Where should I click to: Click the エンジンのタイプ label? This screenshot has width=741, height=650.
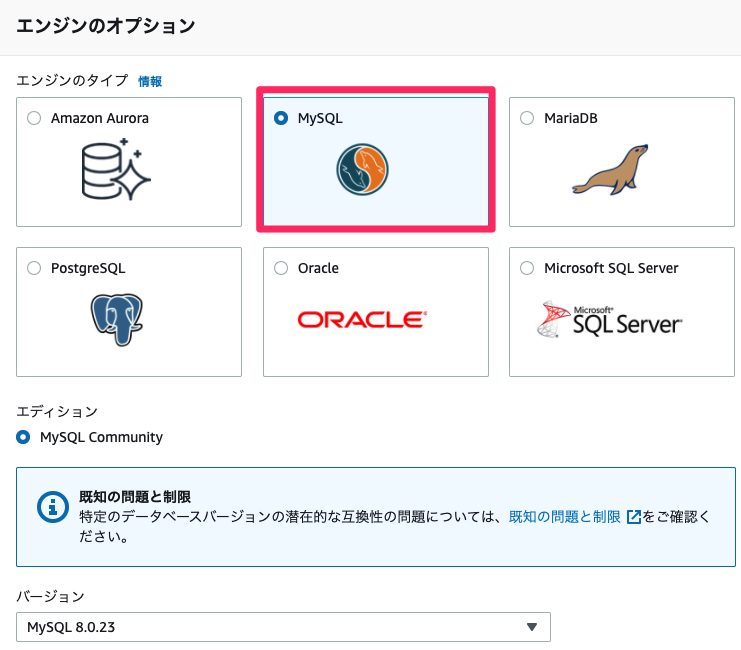(72, 80)
